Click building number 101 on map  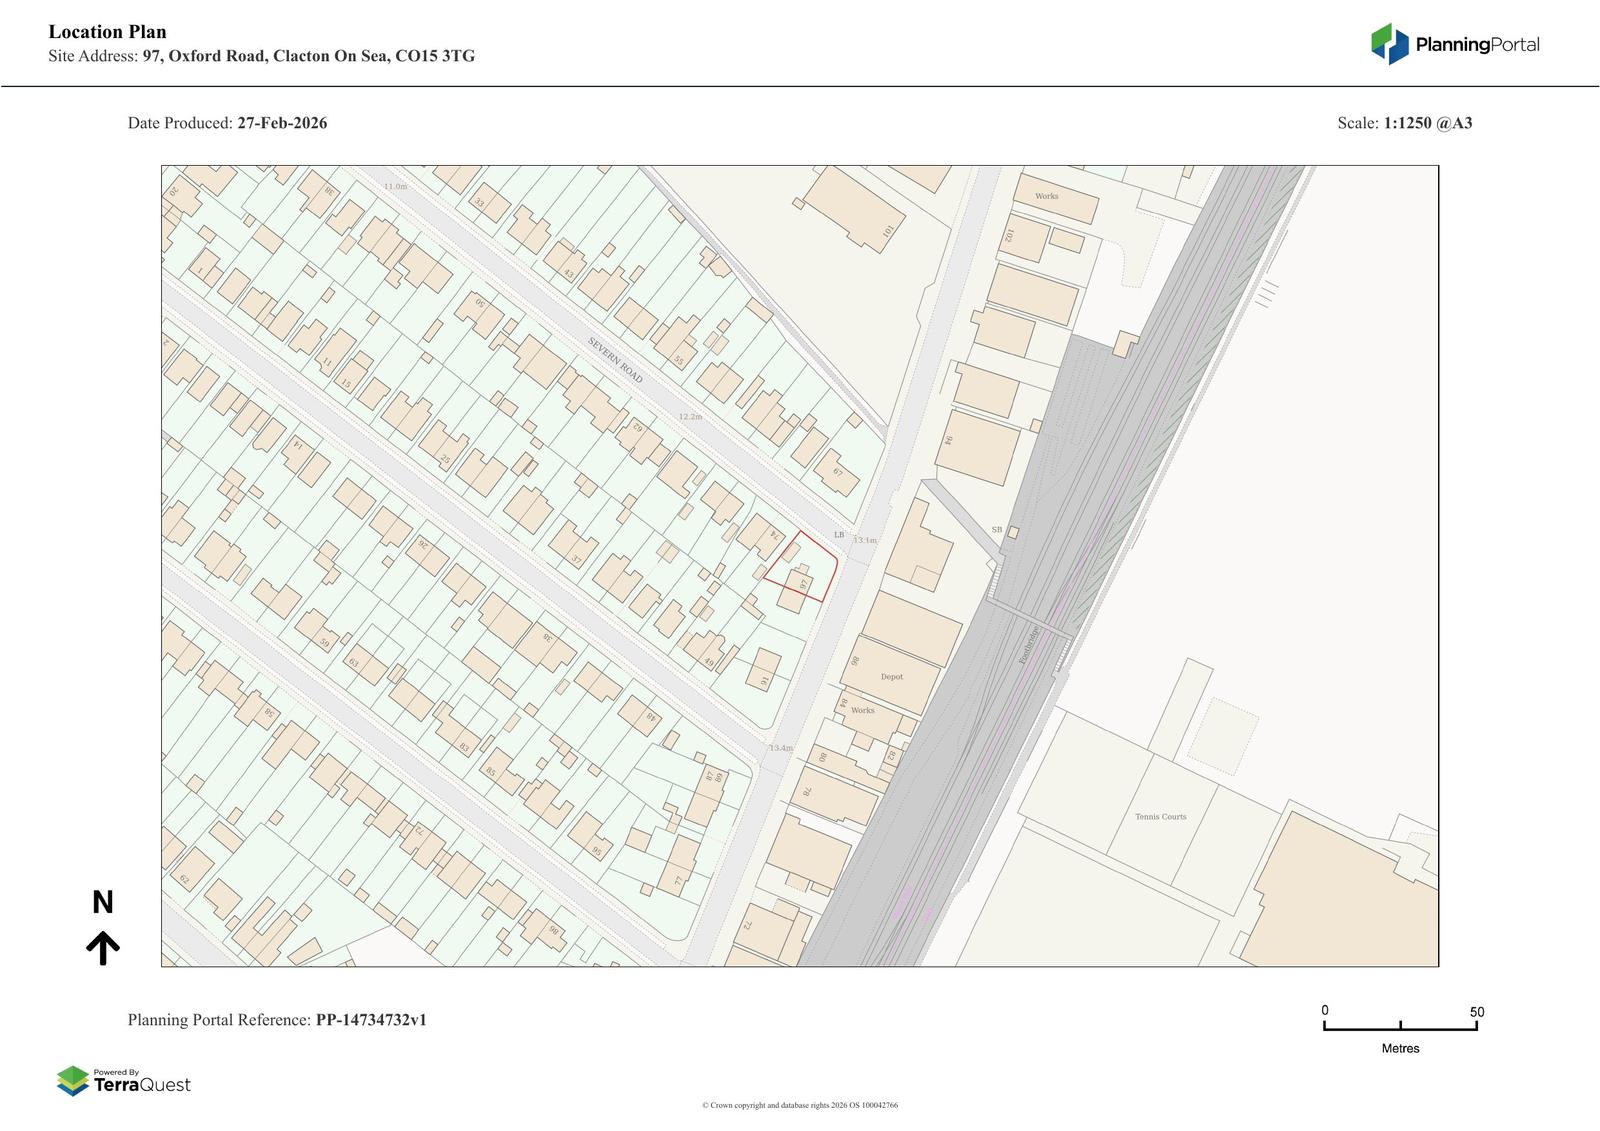(x=886, y=232)
